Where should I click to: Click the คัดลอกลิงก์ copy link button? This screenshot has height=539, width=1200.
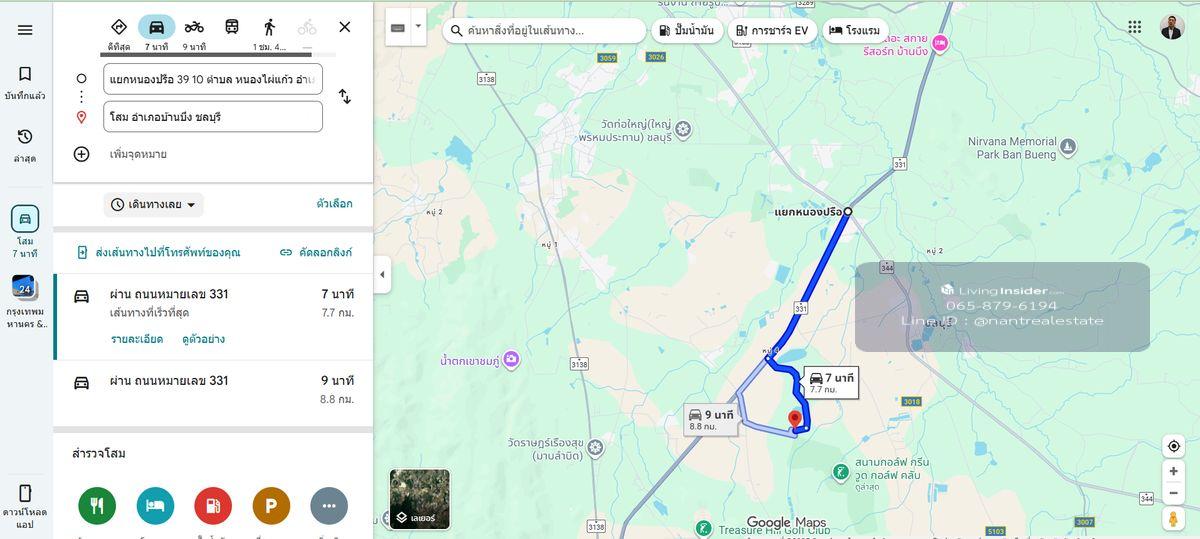pos(316,253)
